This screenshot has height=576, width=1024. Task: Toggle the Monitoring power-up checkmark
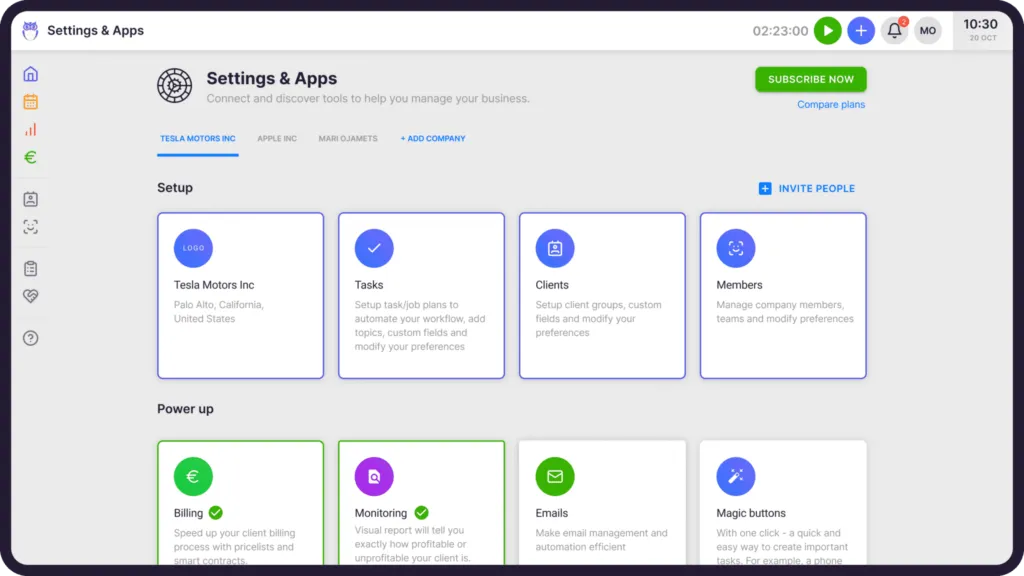(x=421, y=513)
